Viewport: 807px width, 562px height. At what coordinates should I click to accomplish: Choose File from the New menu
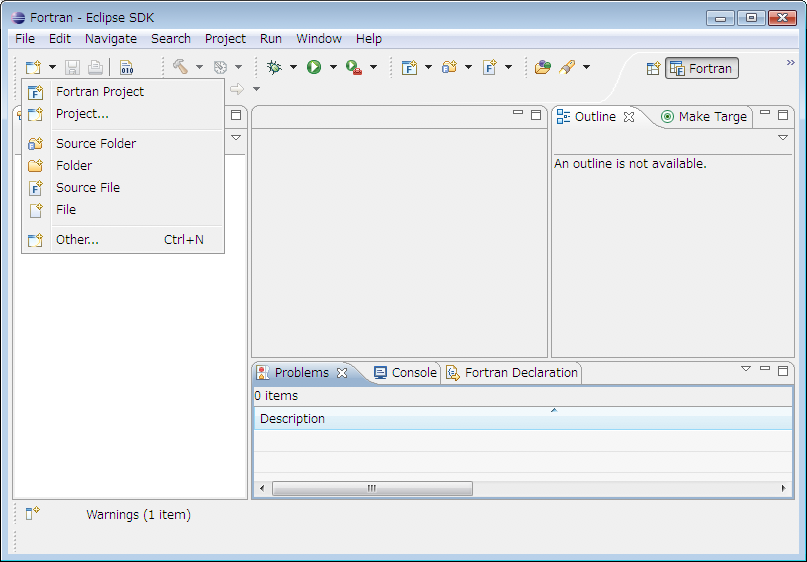[x=123, y=210]
